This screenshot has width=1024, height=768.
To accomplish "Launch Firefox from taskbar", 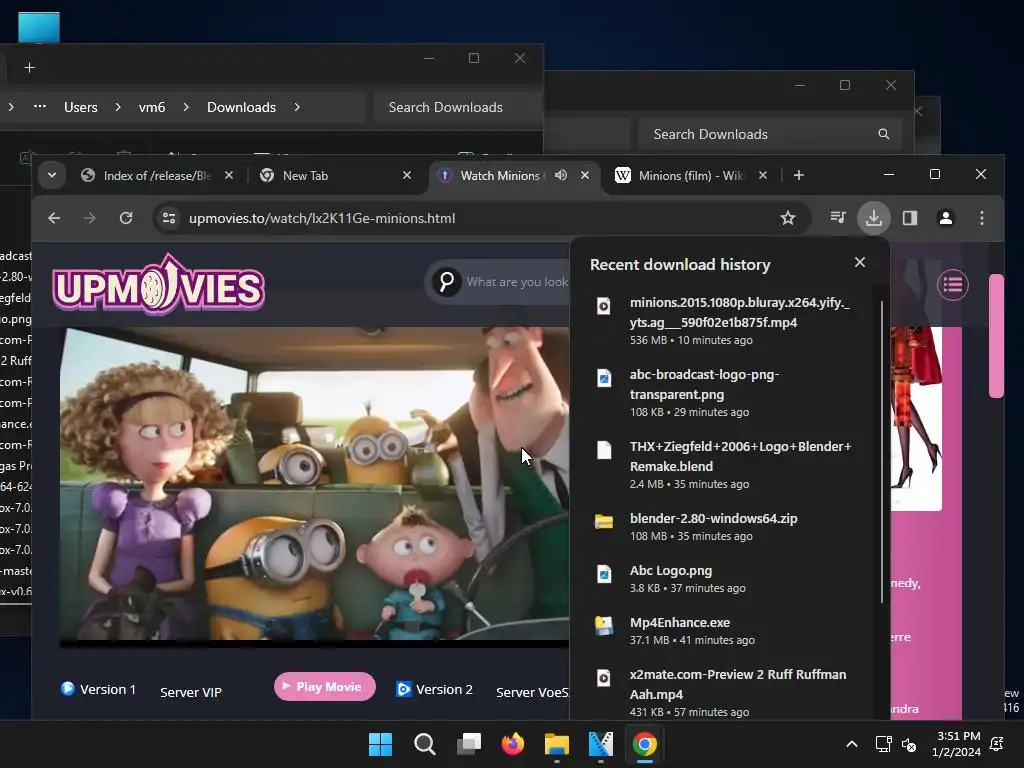I will click(513, 744).
